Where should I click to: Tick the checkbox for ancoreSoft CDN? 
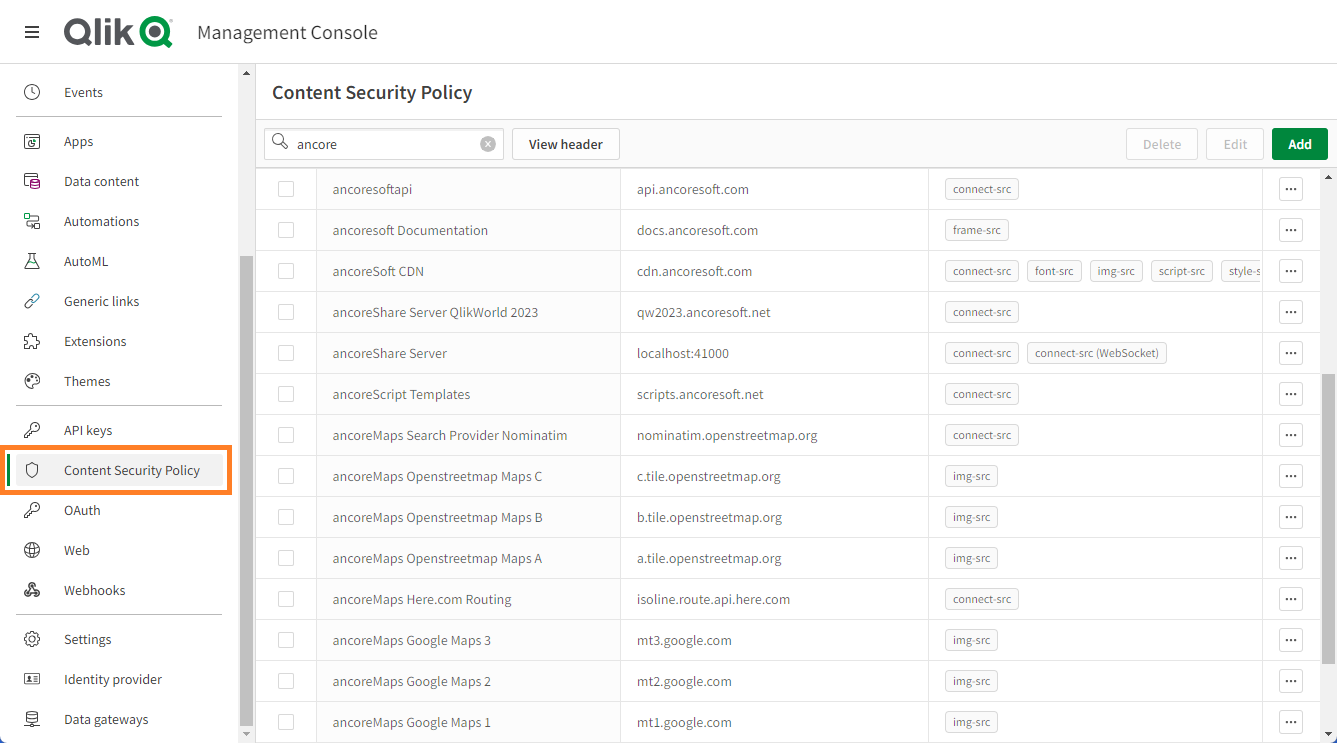point(286,271)
